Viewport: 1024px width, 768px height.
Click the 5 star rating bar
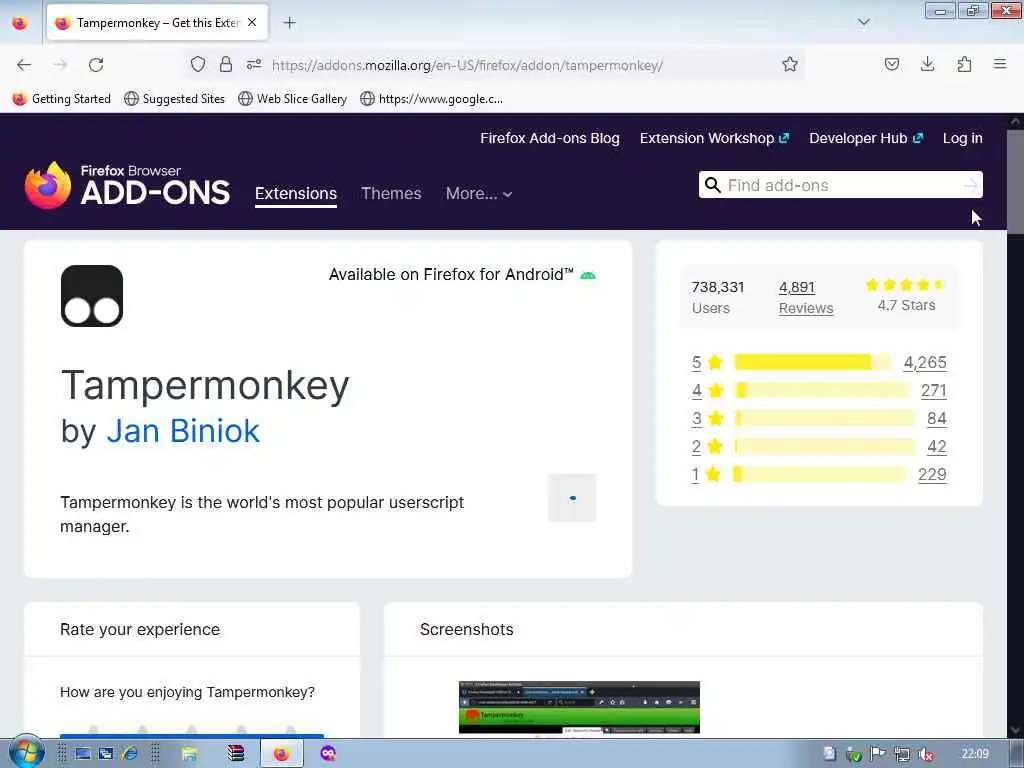click(812, 362)
